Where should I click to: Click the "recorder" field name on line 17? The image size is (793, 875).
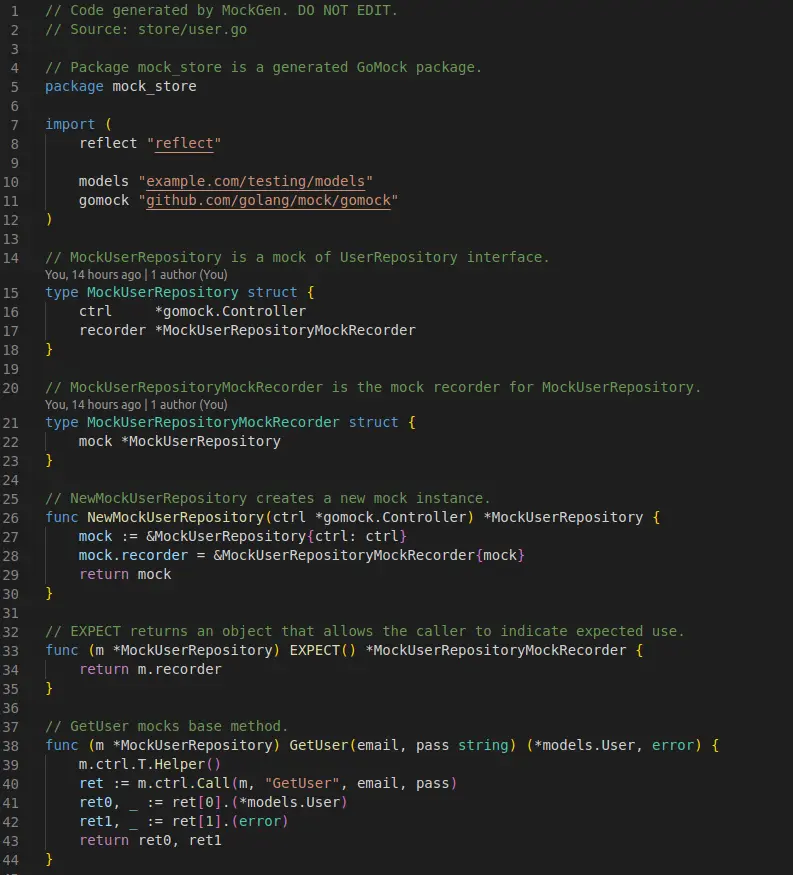(112, 330)
